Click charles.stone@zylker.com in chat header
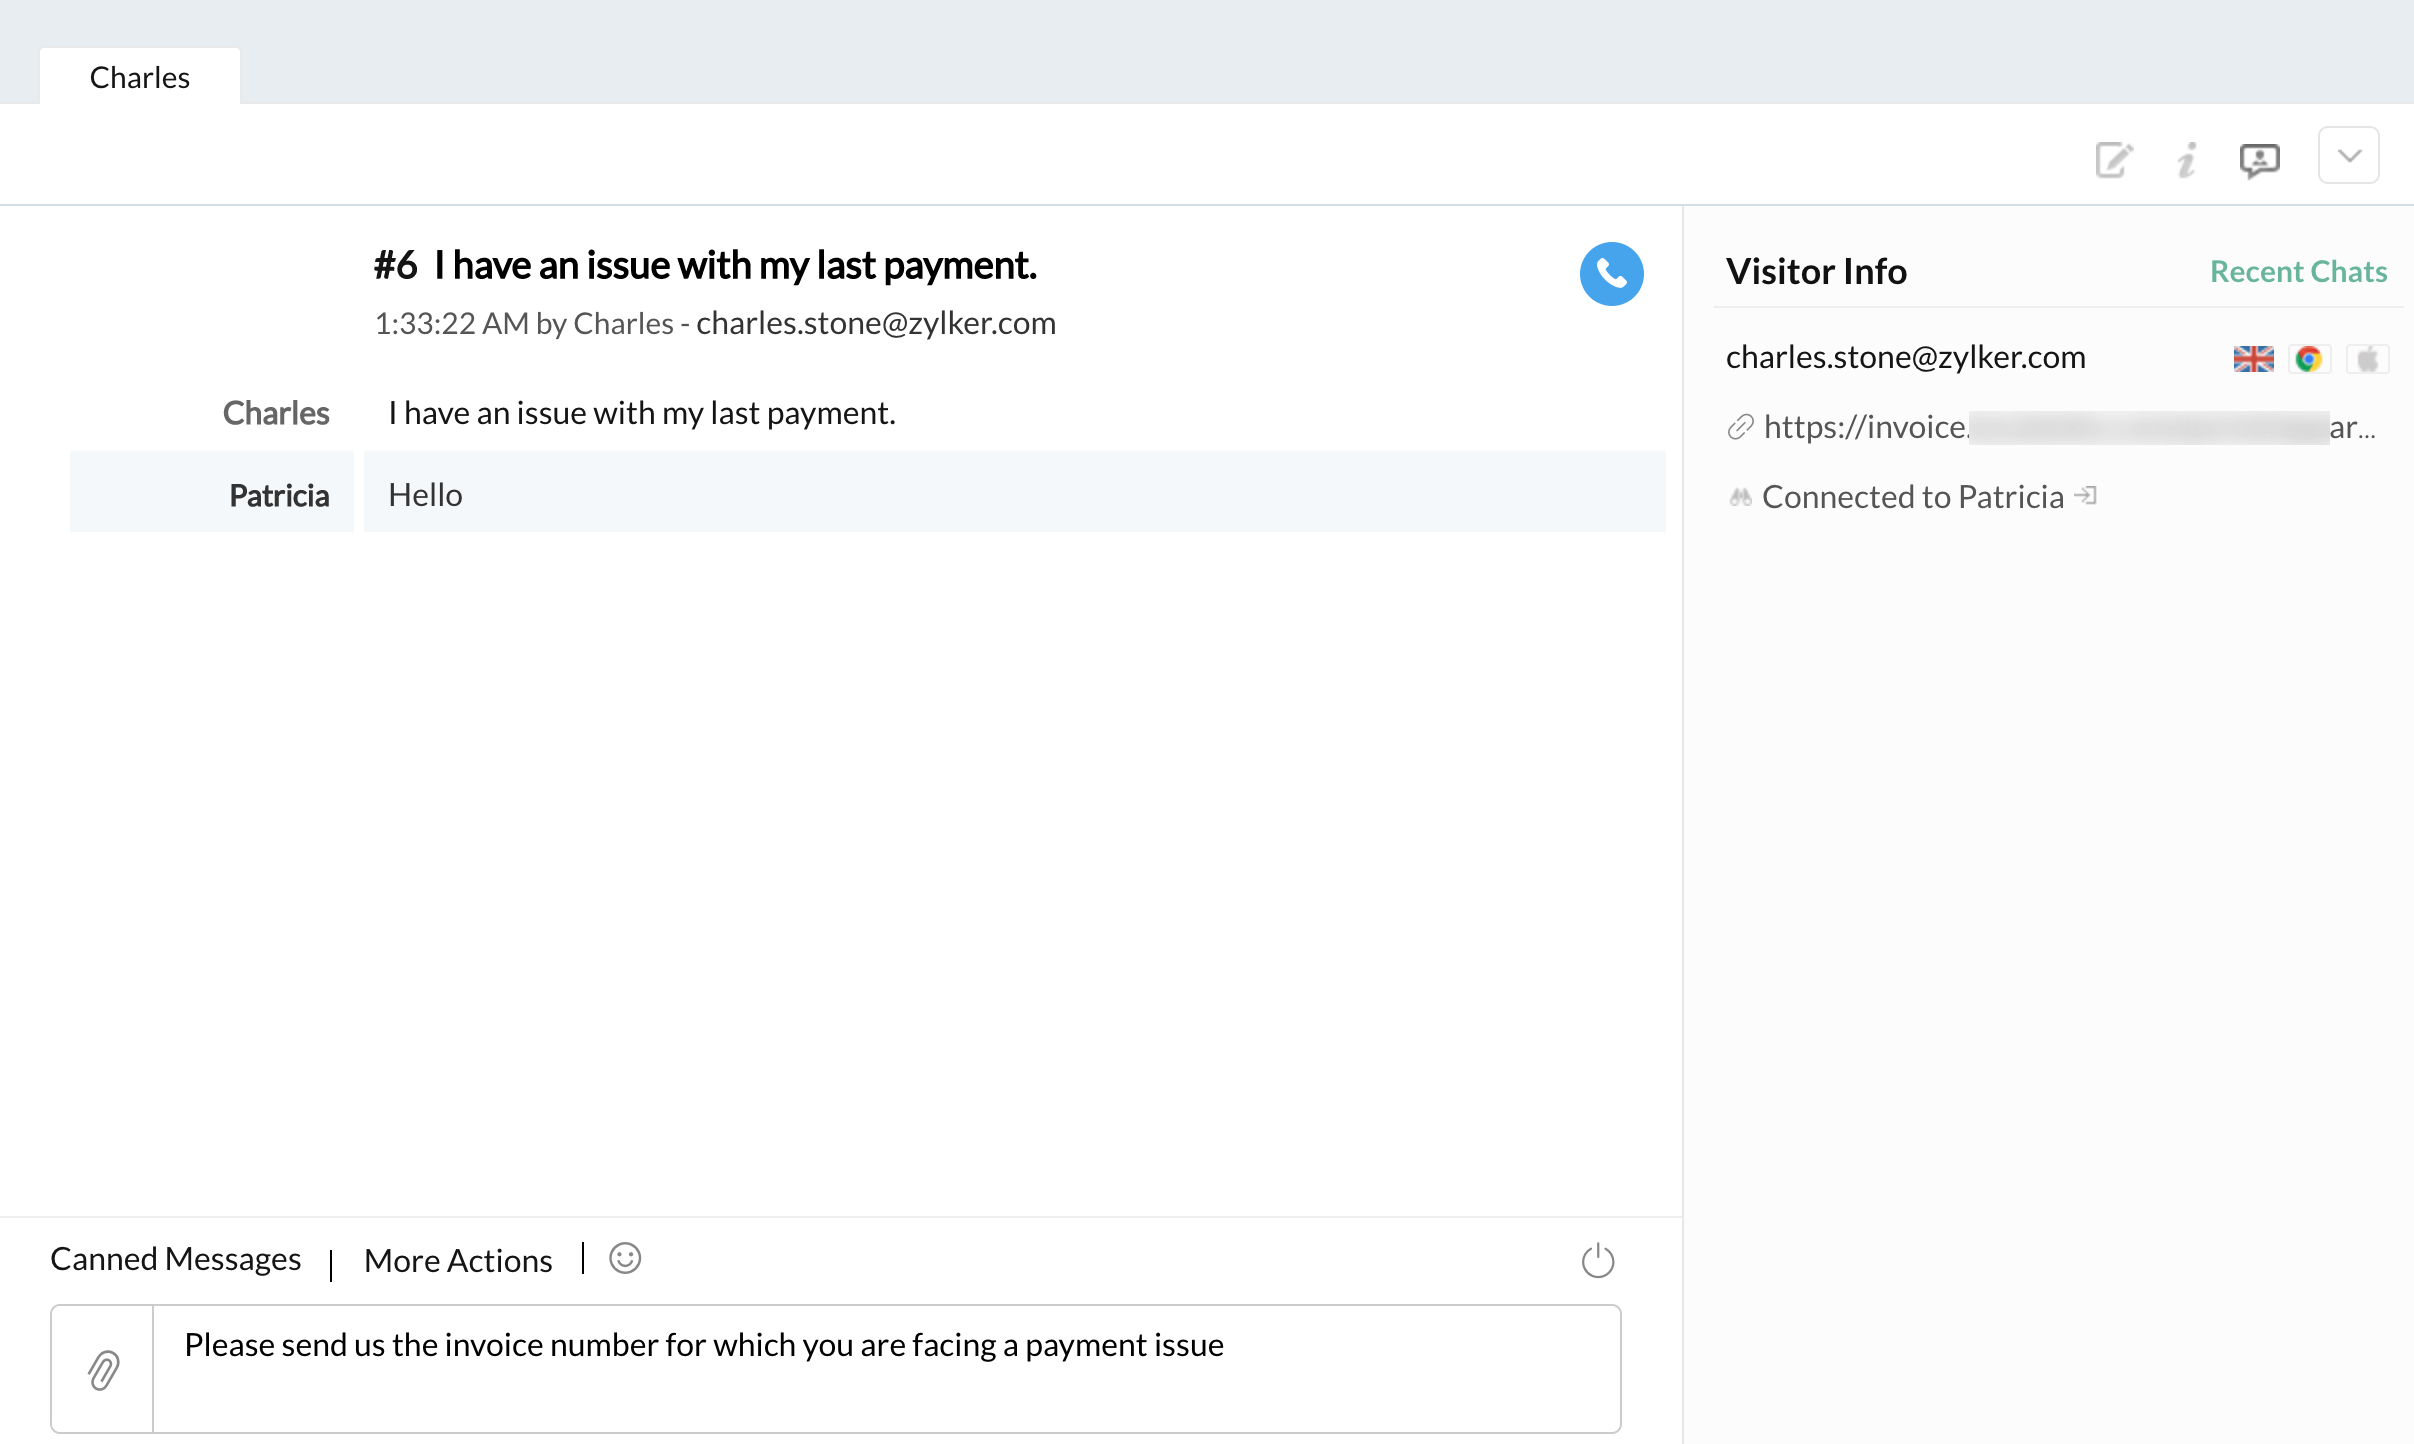The height and width of the screenshot is (1444, 2414). point(876,323)
